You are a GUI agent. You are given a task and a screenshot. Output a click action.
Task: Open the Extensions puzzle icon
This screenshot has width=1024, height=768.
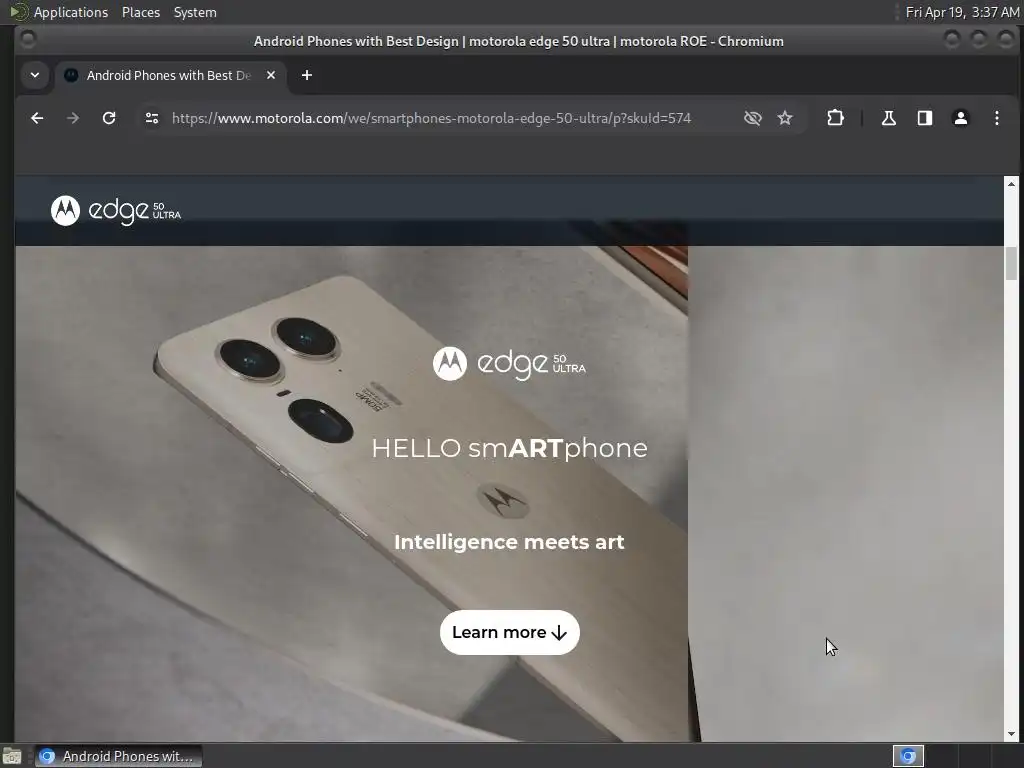pos(835,118)
